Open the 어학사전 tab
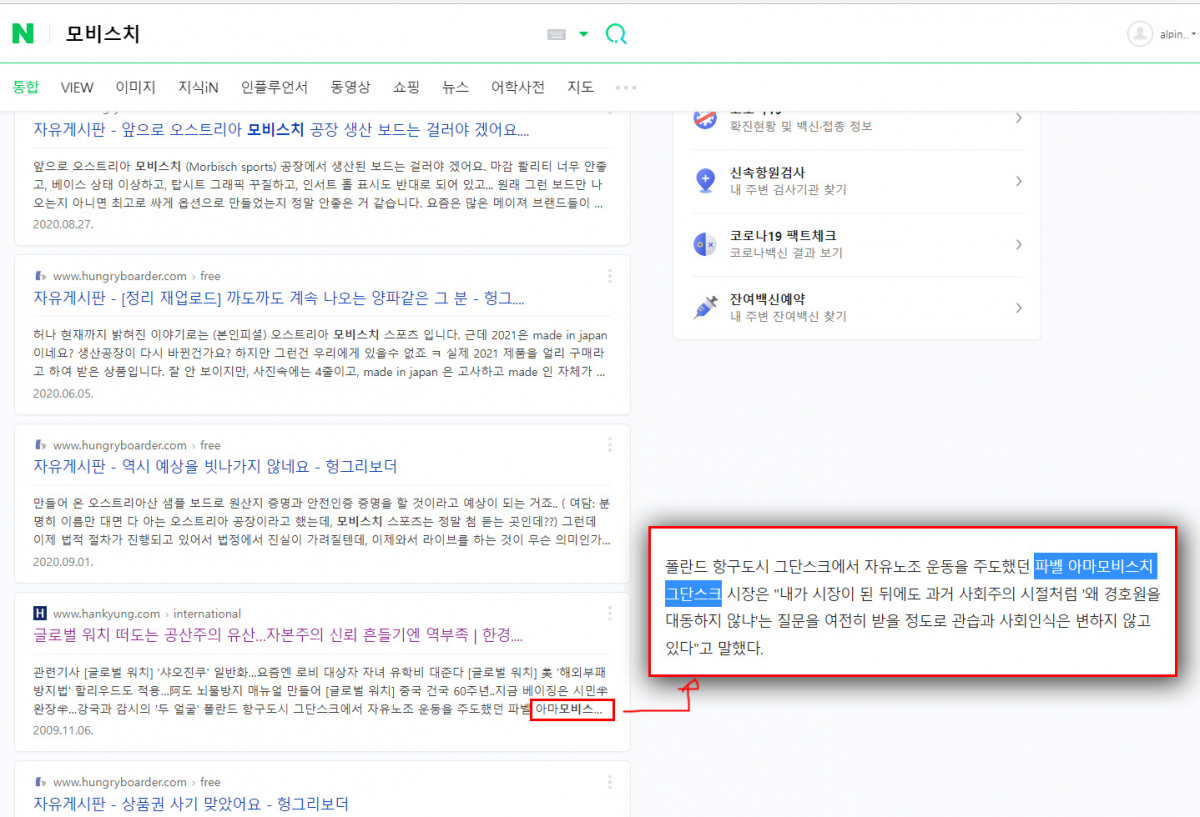The image size is (1200, 817). click(518, 87)
